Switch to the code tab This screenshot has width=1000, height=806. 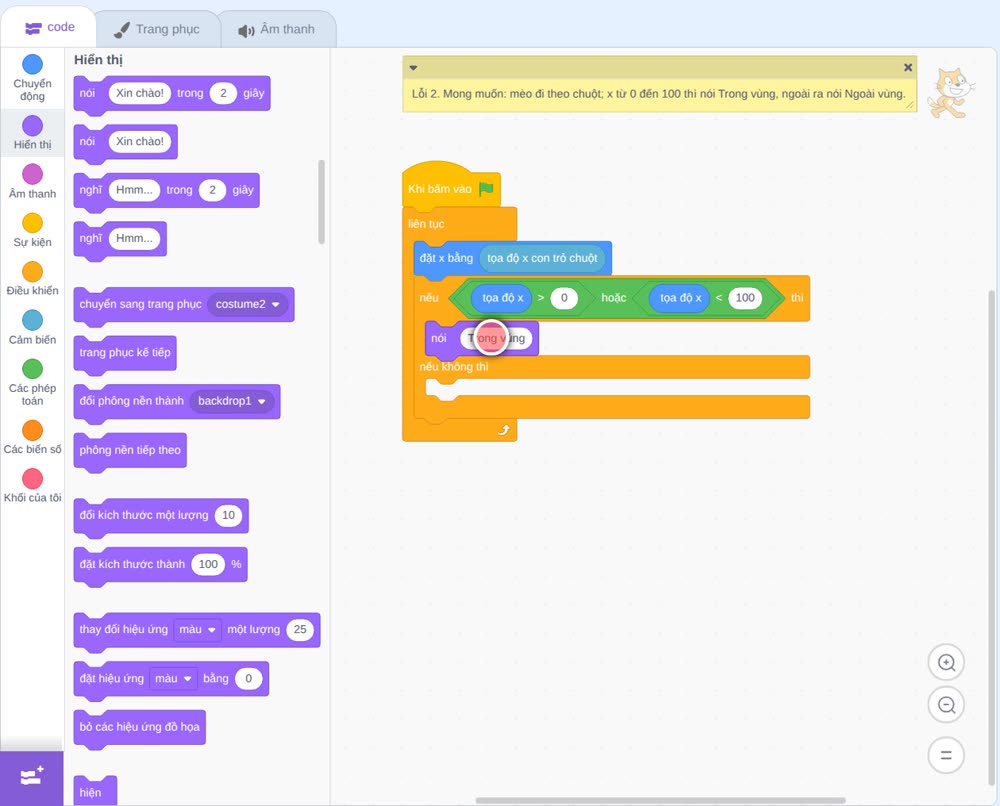49,27
